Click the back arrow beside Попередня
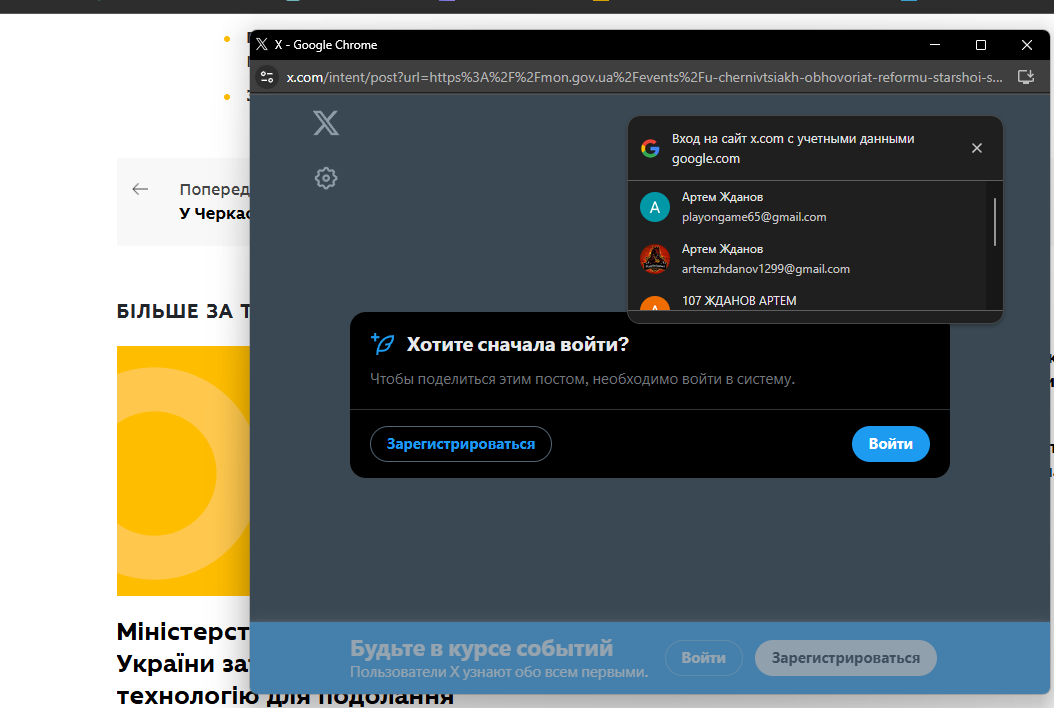This screenshot has width=1054, height=708. [x=140, y=189]
